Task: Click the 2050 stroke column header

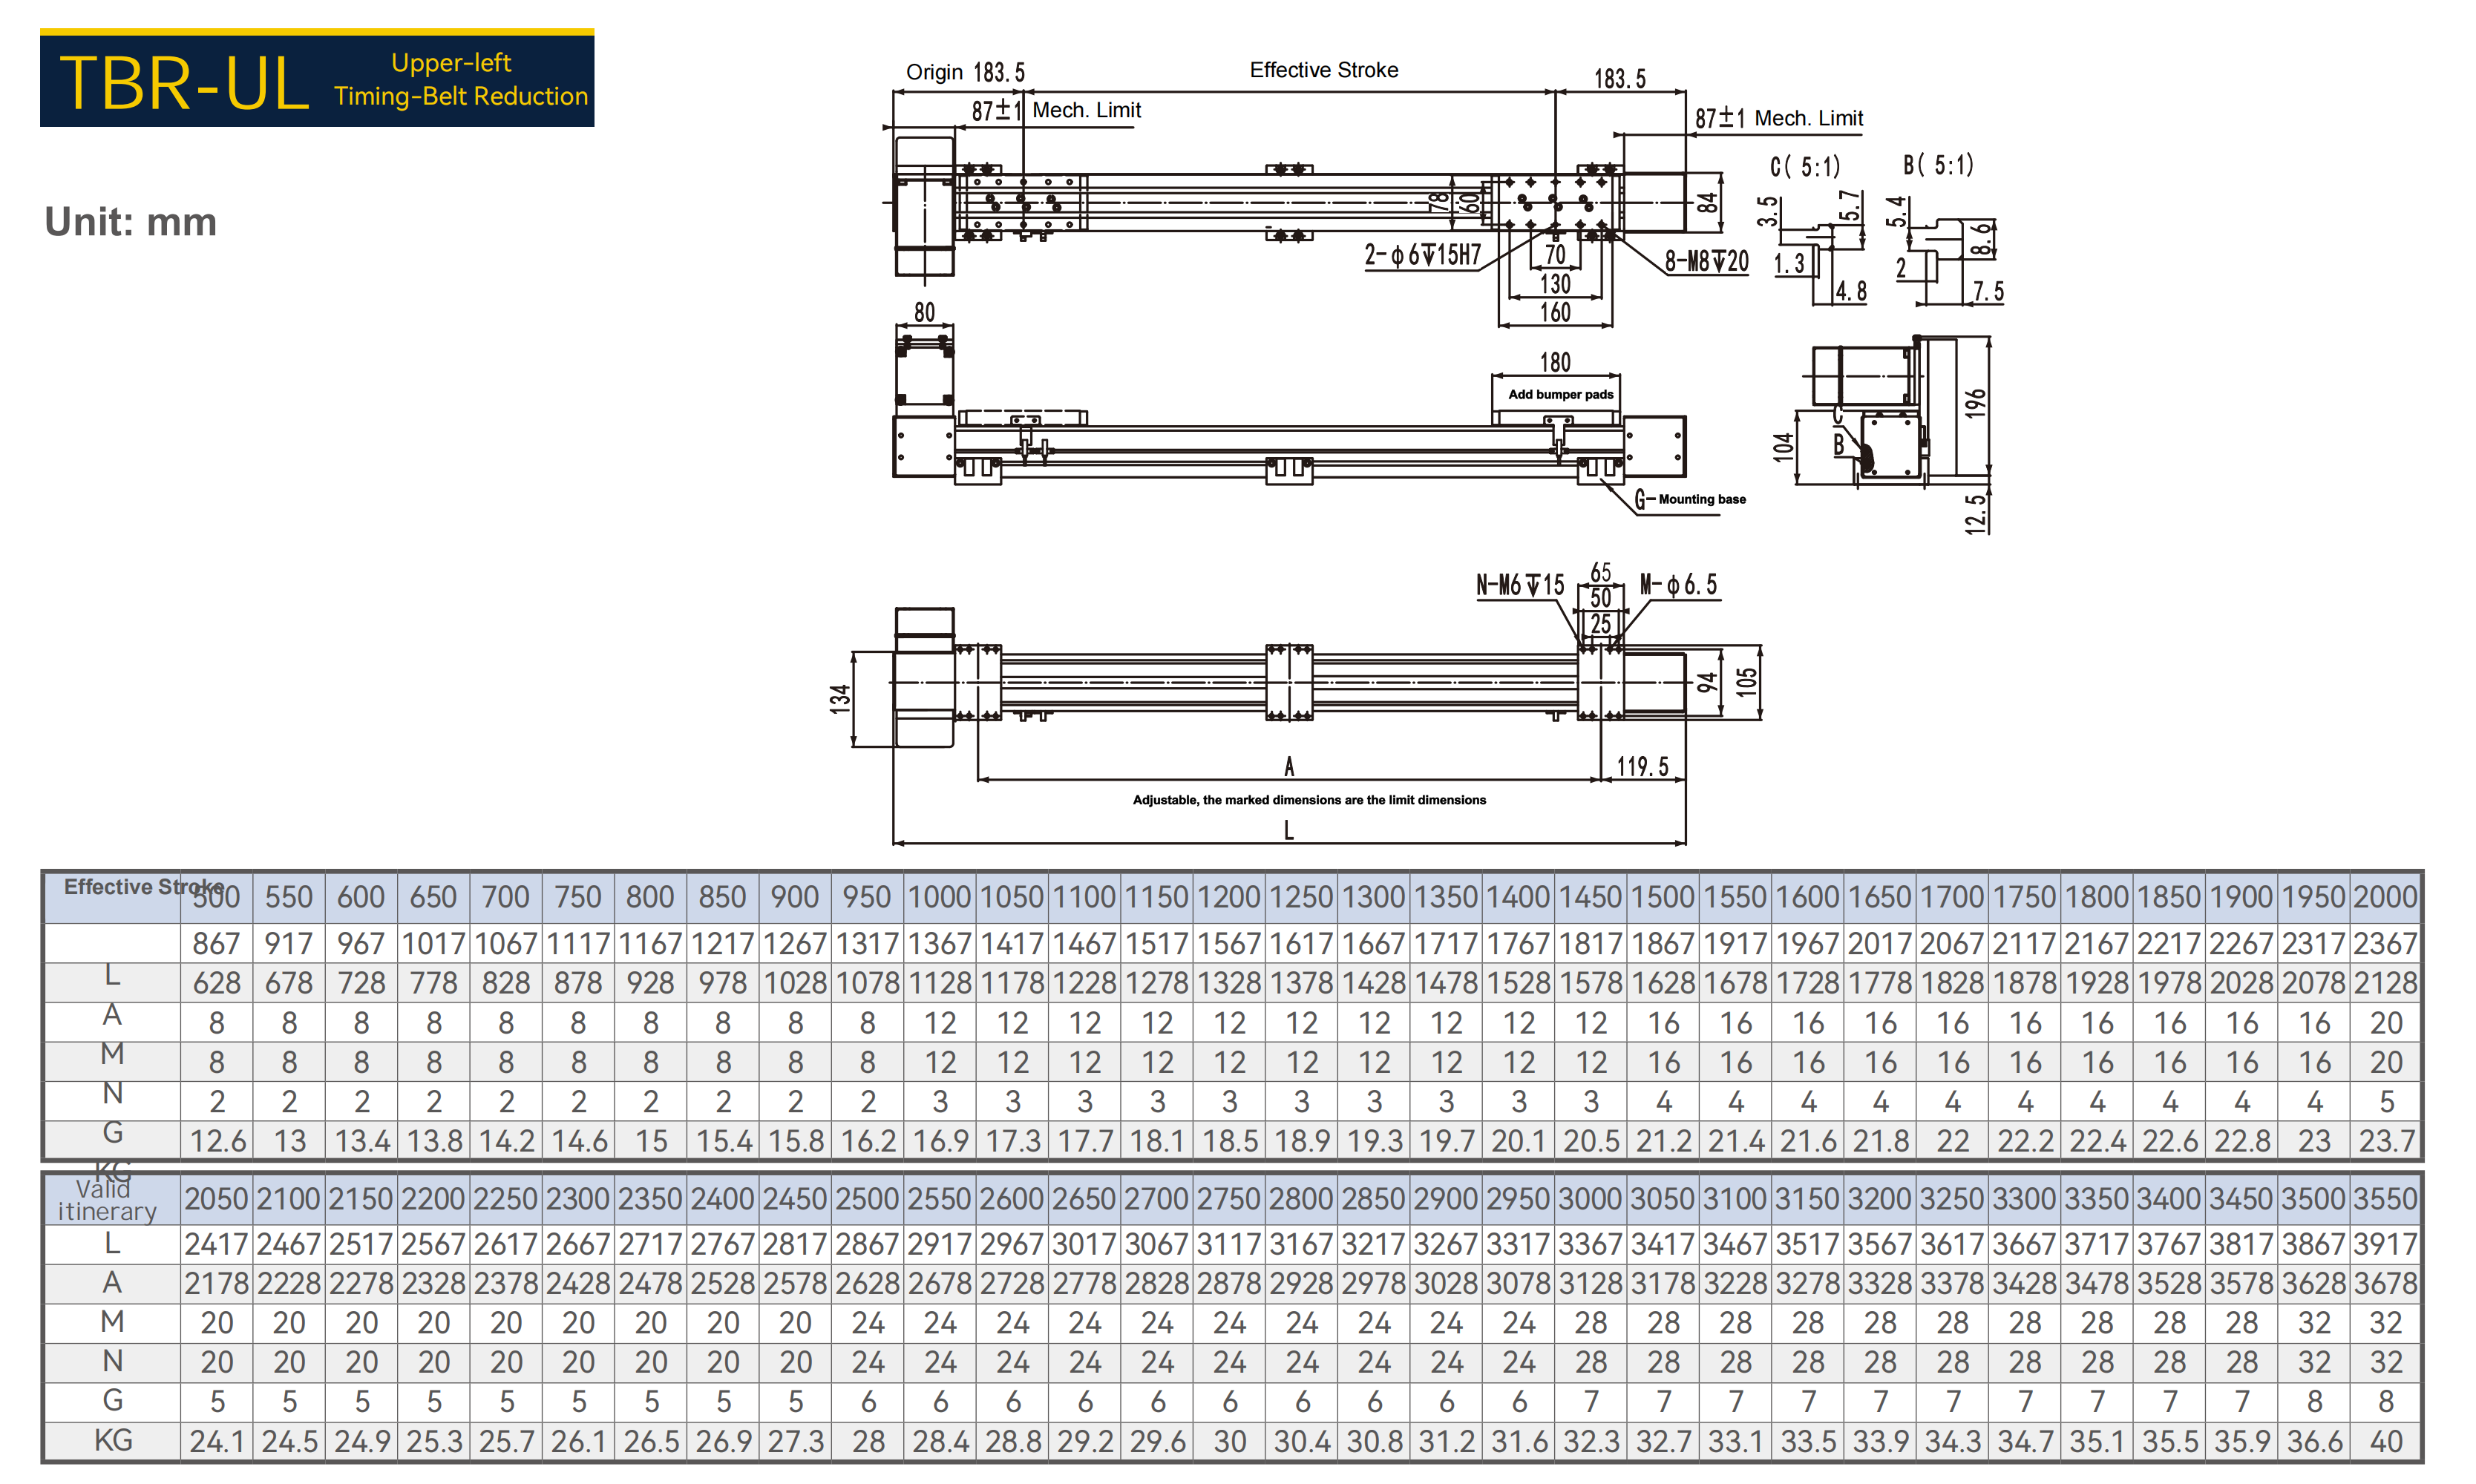Action: (216, 1198)
